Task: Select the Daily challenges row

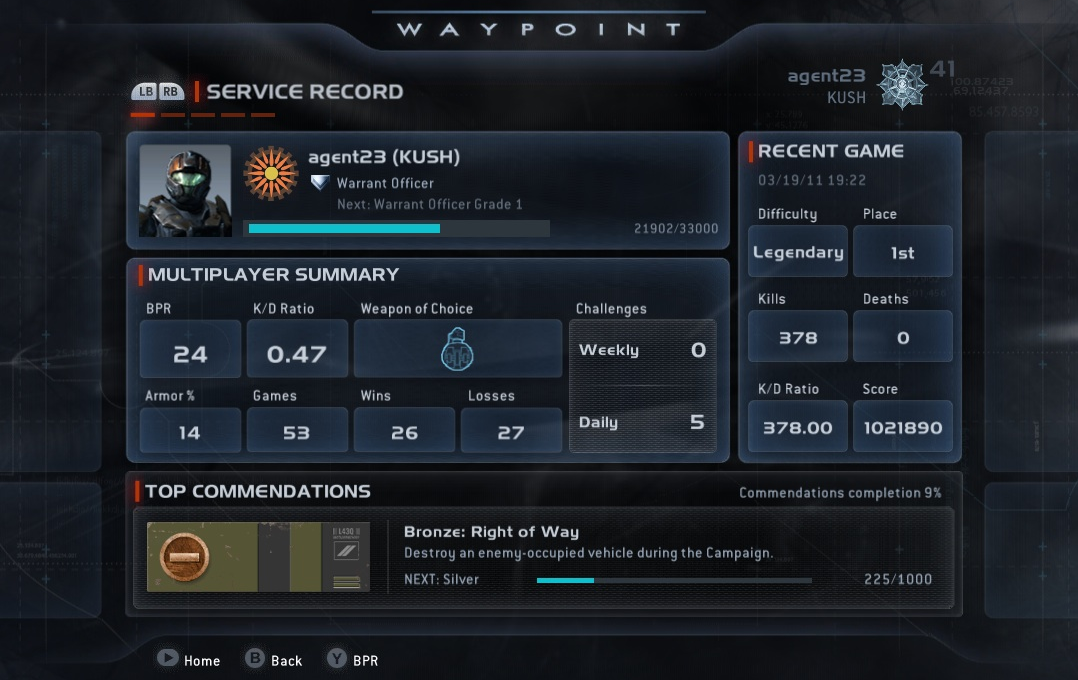Action: 642,422
